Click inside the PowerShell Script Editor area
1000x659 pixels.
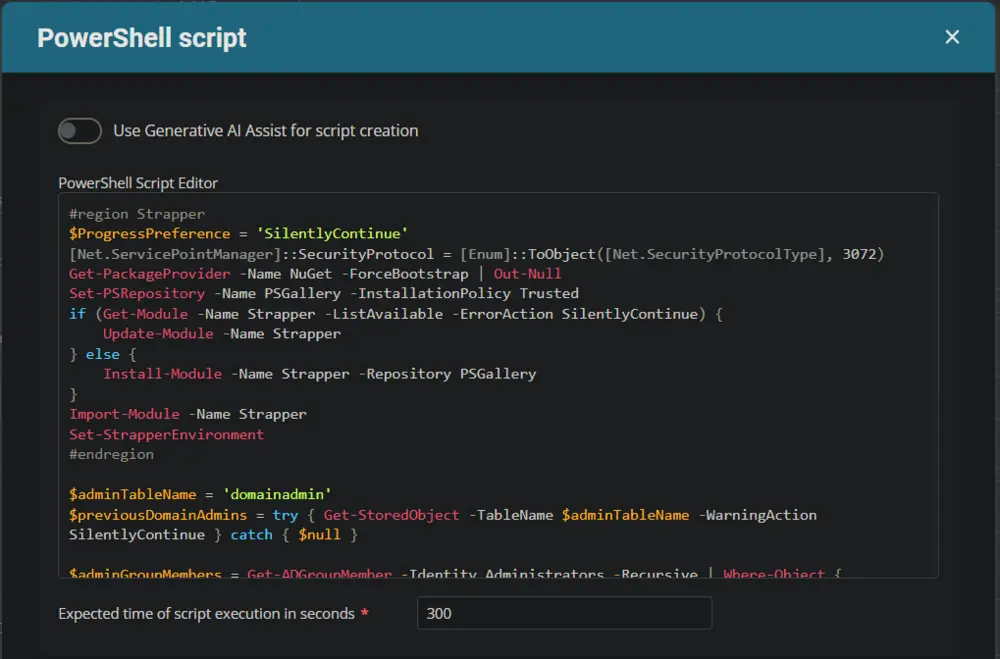[498, 385]
